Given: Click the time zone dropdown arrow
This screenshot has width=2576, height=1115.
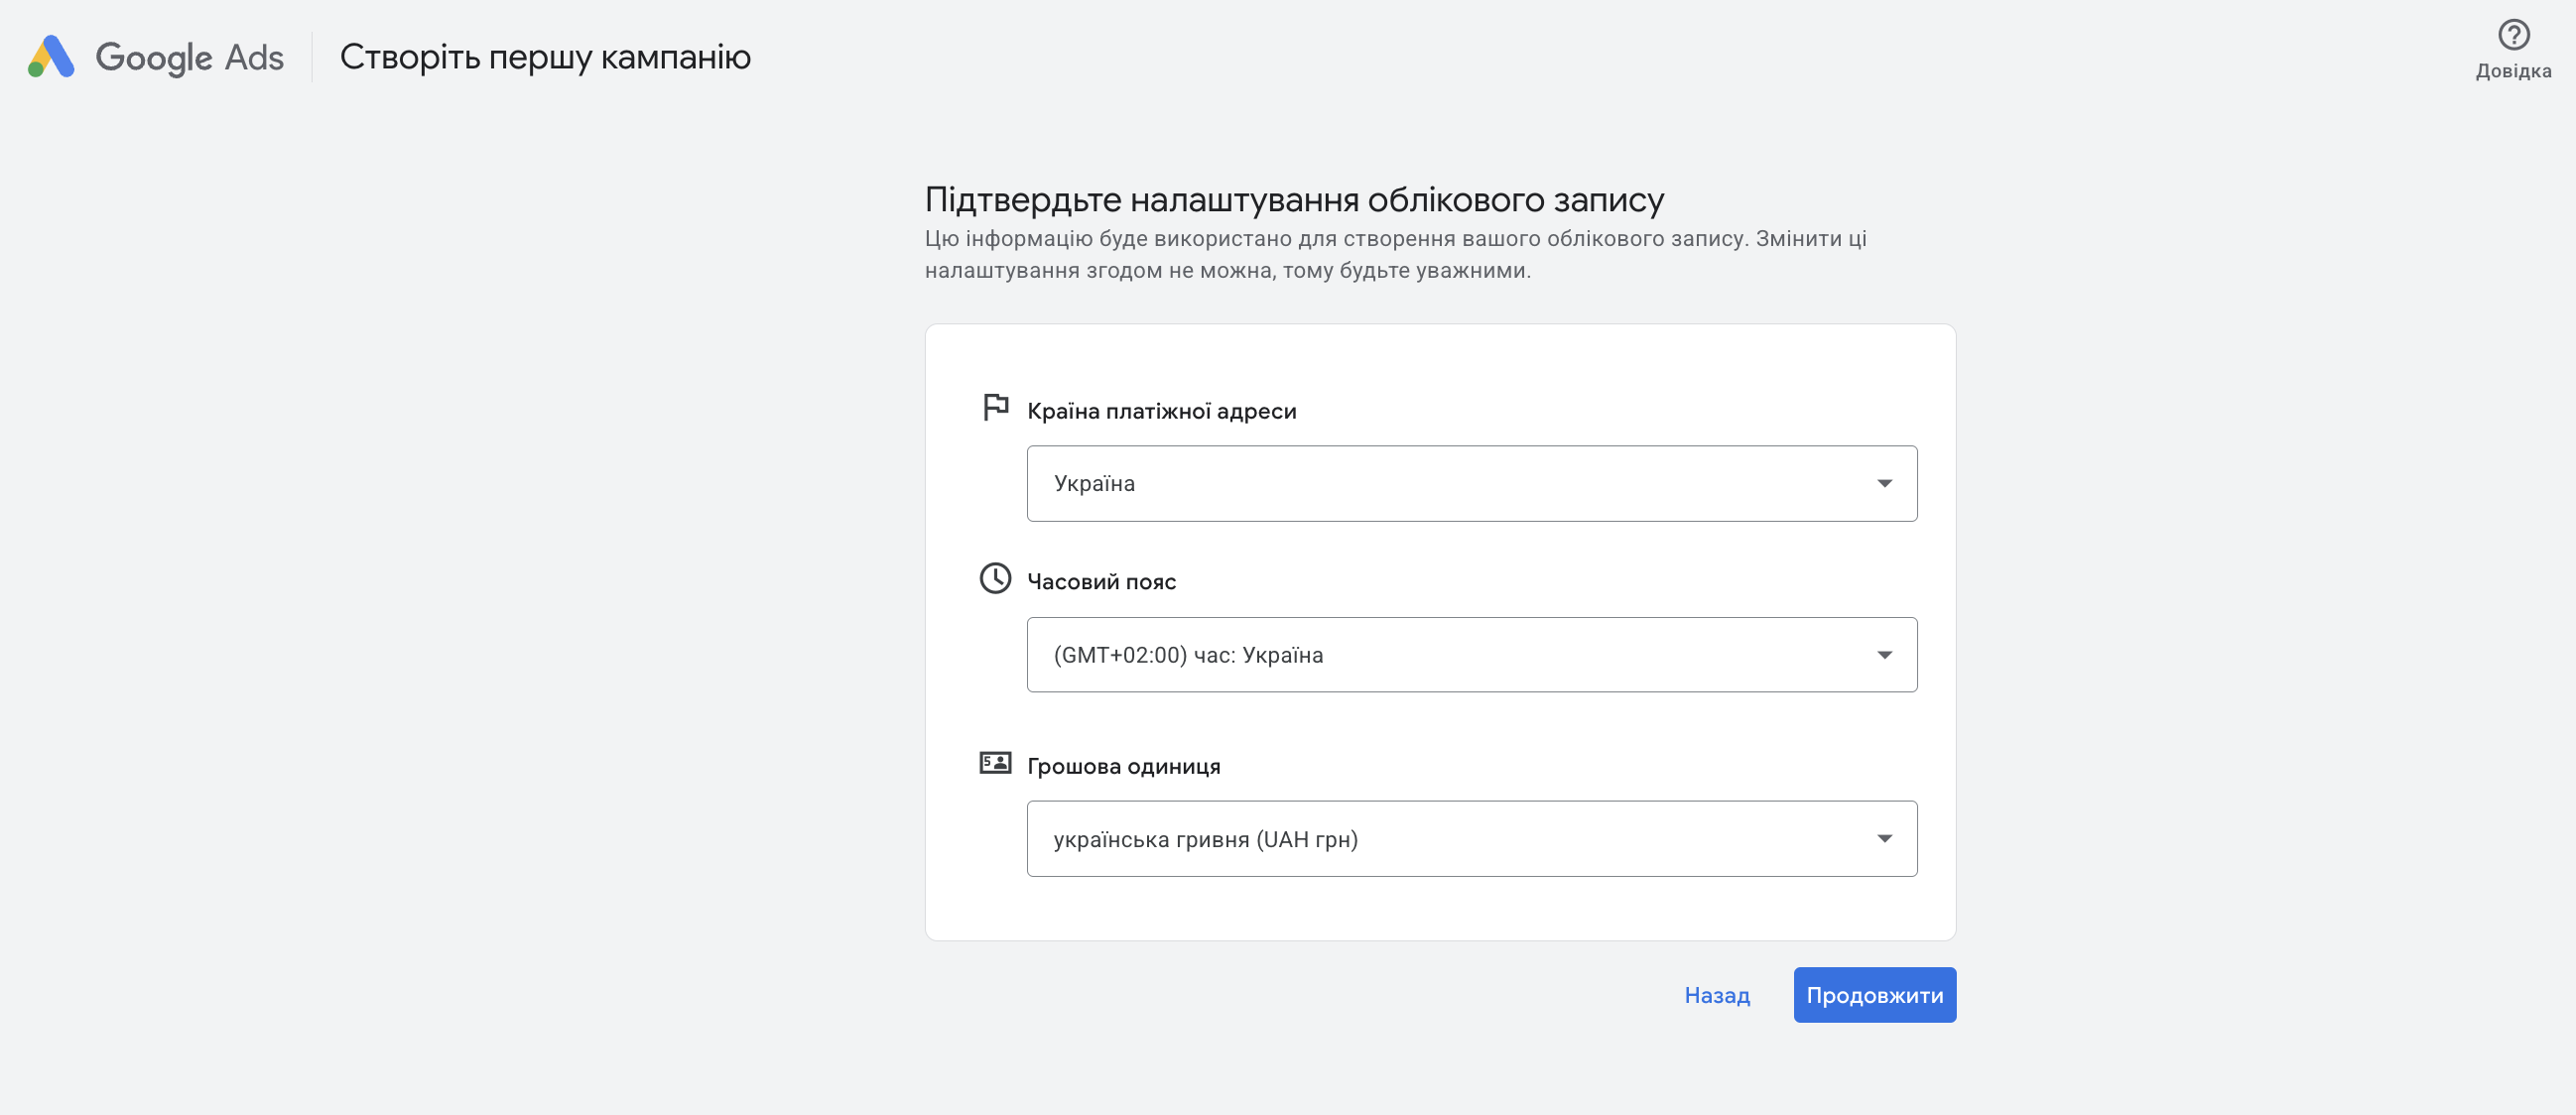Looking at the screenshot, I should click(1884, 655).
